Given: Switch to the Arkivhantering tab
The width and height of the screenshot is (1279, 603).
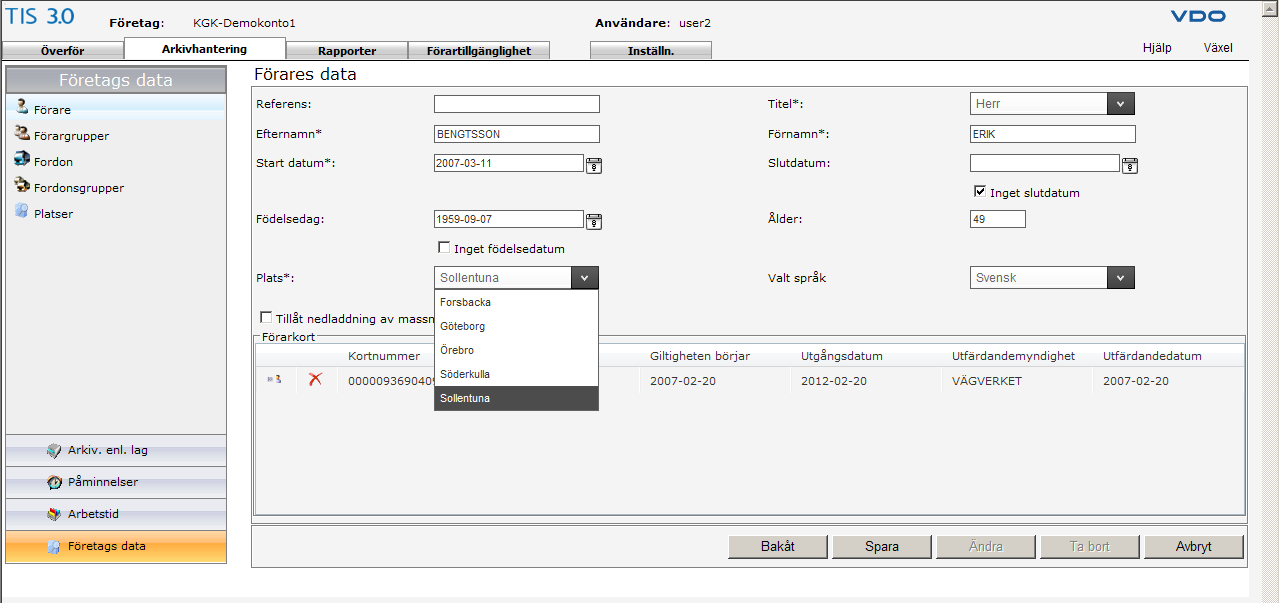Looking at the screenshot, I should pos(205,48).
